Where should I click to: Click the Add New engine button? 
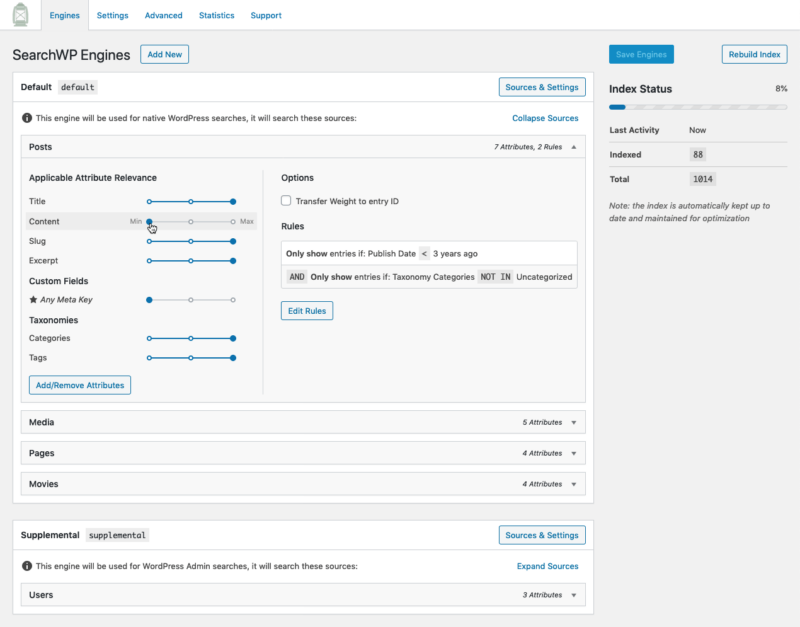(164, 54)
